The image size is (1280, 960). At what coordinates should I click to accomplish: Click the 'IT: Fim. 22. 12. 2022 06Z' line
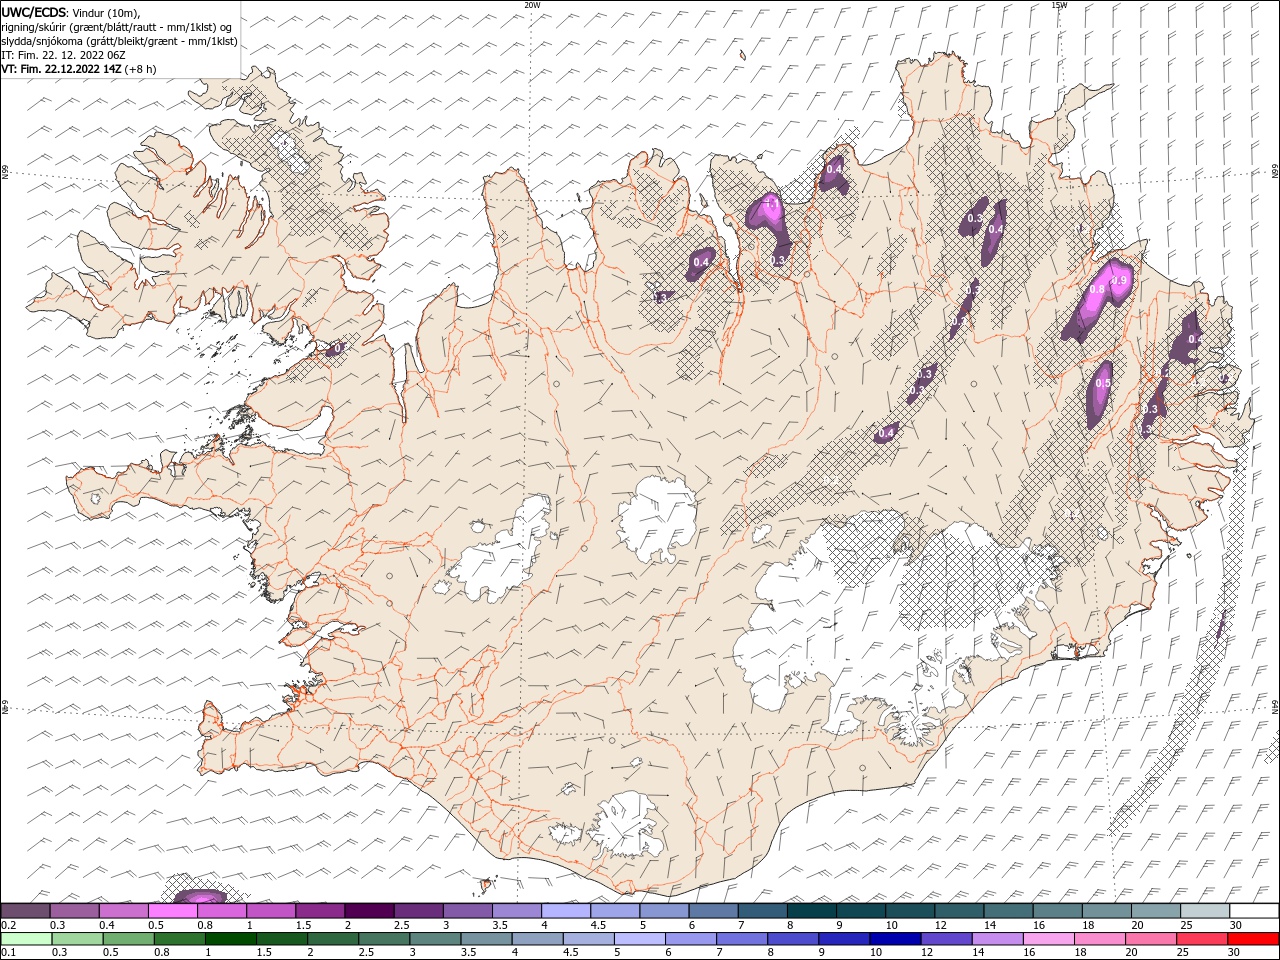63,55
